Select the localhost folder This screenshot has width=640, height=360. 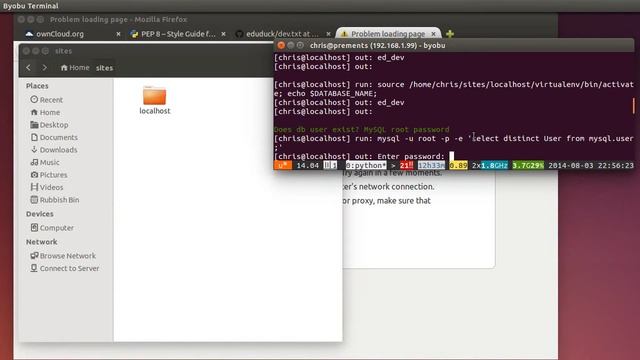point(155,100)
